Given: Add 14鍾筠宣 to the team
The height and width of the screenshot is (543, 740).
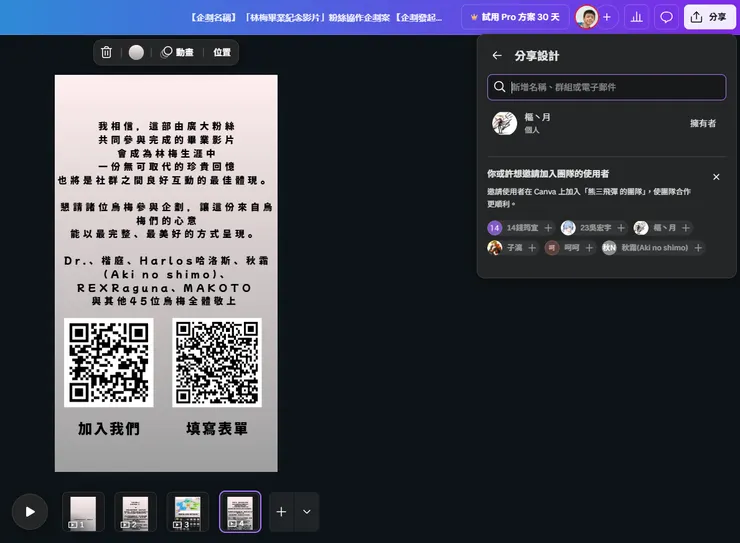Looking at the screenshot, I should point(548,228).
